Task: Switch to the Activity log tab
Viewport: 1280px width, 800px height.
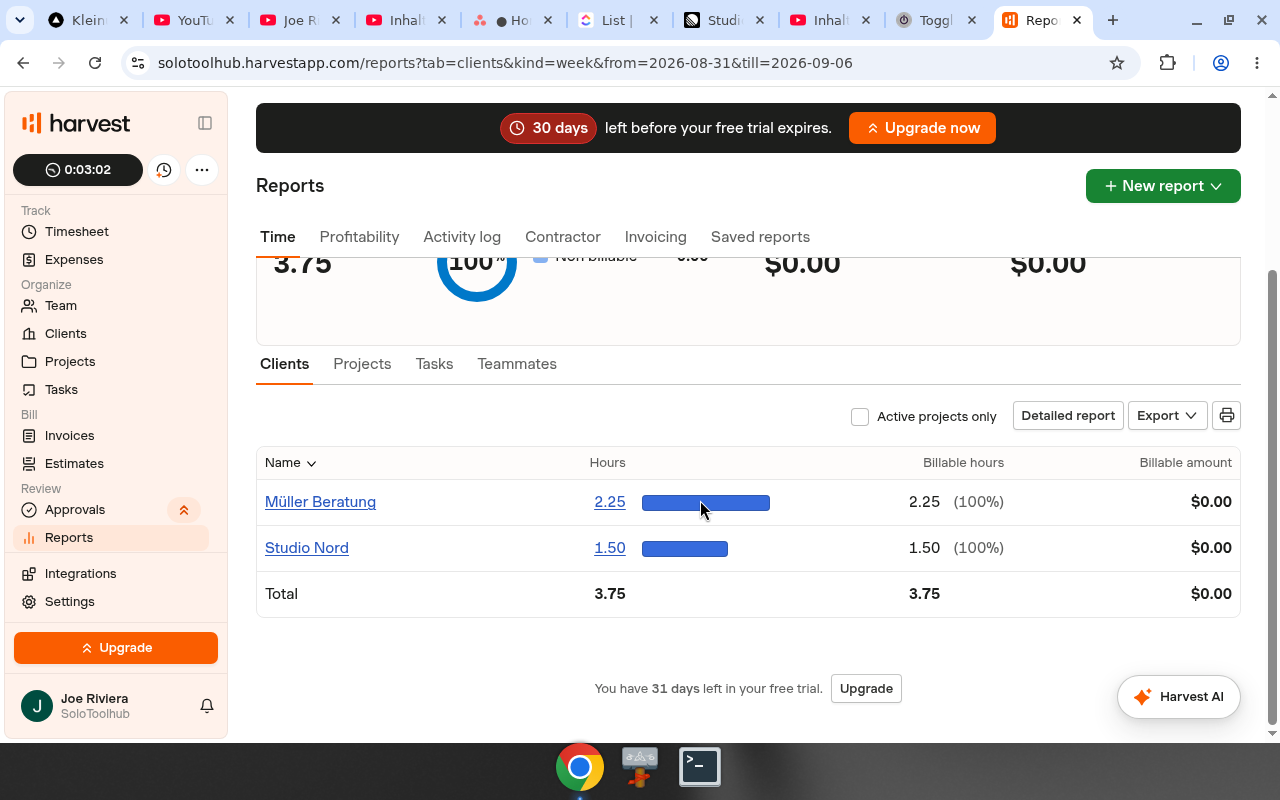Action: (462, 237)
